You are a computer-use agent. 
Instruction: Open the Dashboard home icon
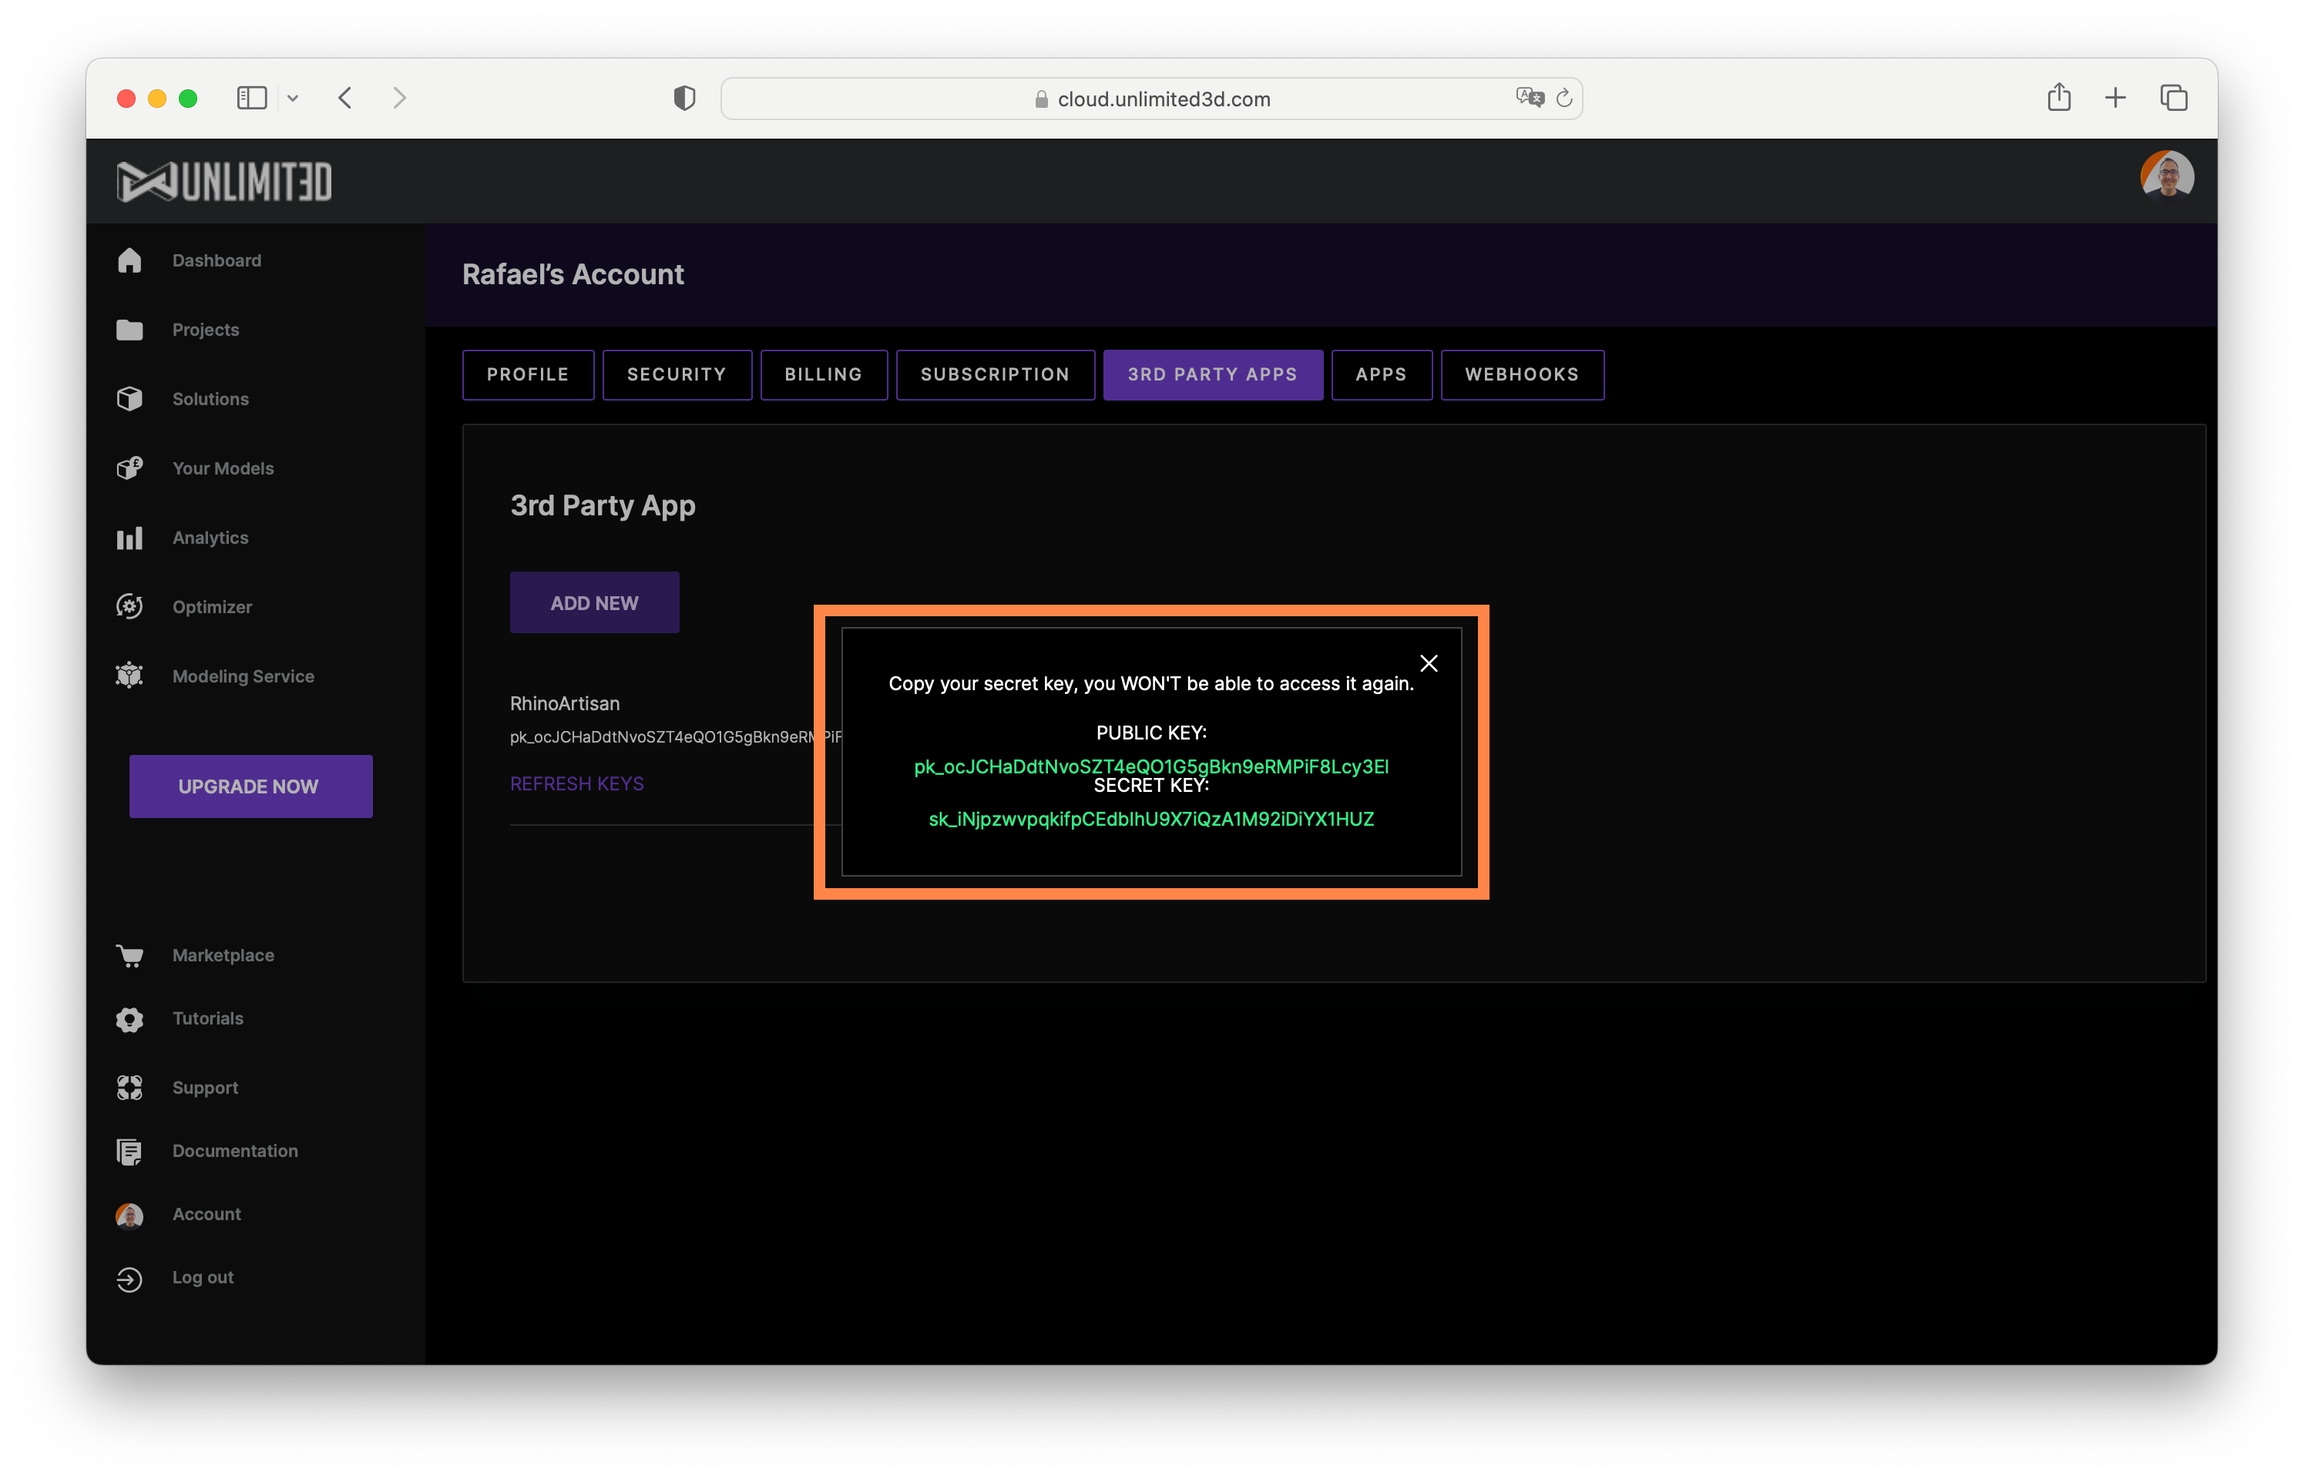[129, 260]
